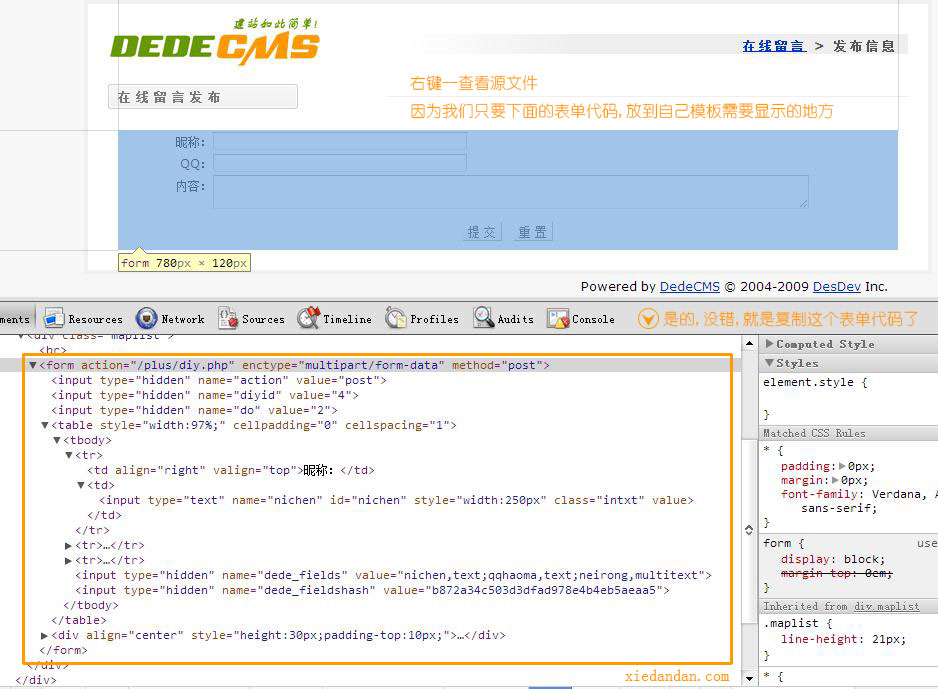Focus the 昵称 text input
Viewport: 938px width, 689px height.
pyautogui.click(x=340, y=142)
